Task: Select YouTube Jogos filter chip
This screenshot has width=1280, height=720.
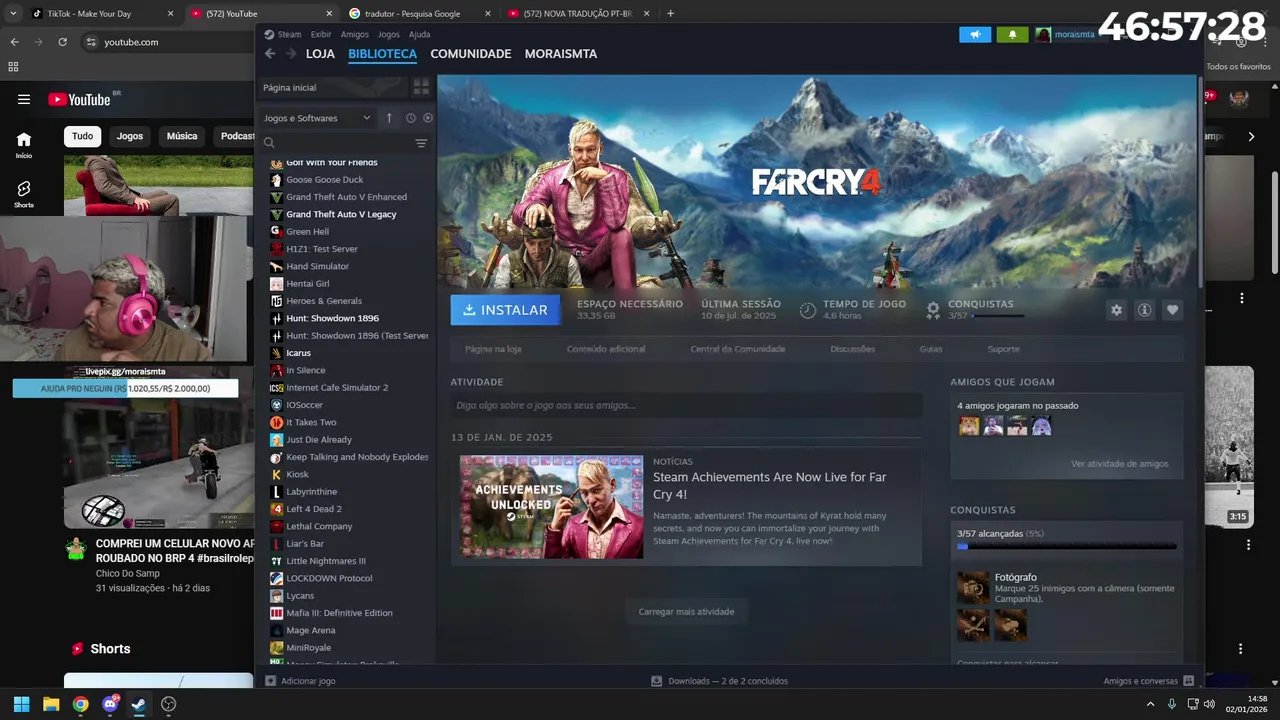Action: [x=130, y=136]
